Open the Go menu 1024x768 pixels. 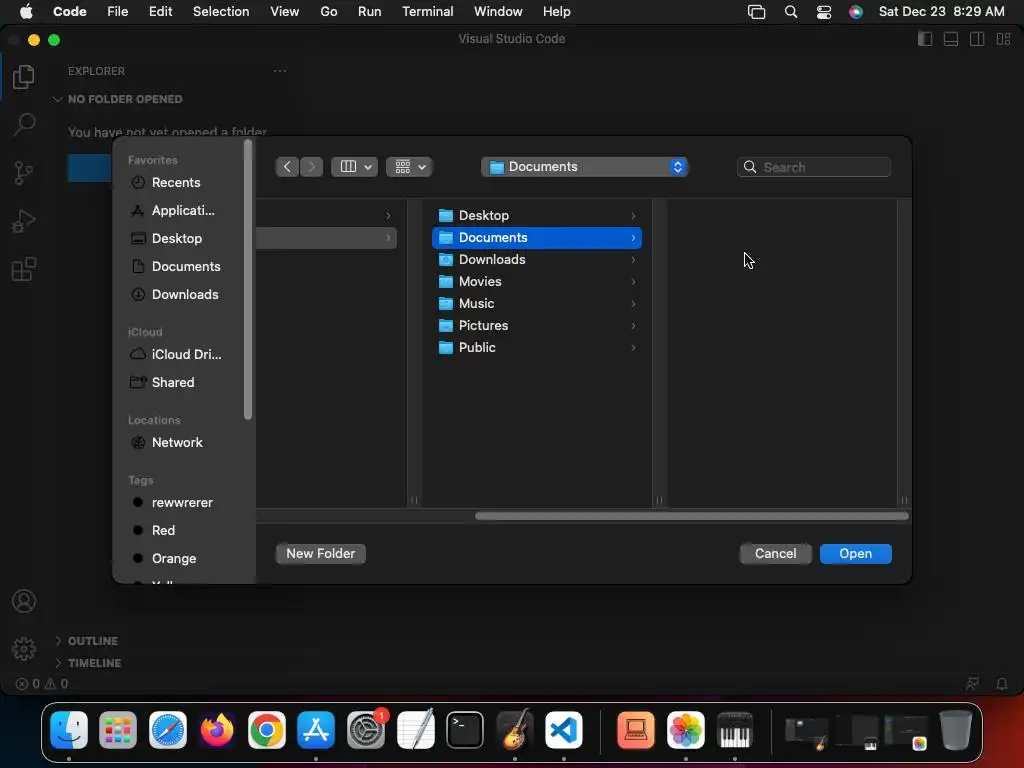[x=328, y=12]
